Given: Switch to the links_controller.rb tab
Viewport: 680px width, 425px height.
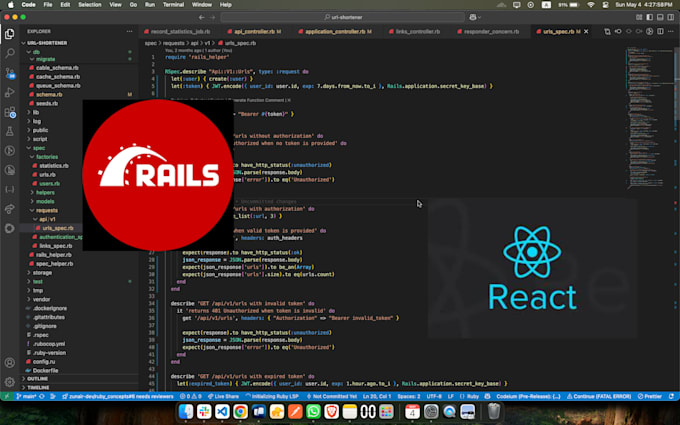Looking at the screenshot, I should (x=417, y=32).
